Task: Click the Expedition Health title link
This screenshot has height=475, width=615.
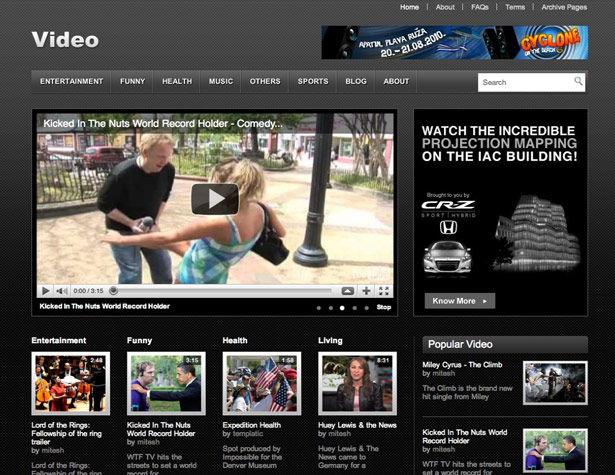Action: (252, 425)
